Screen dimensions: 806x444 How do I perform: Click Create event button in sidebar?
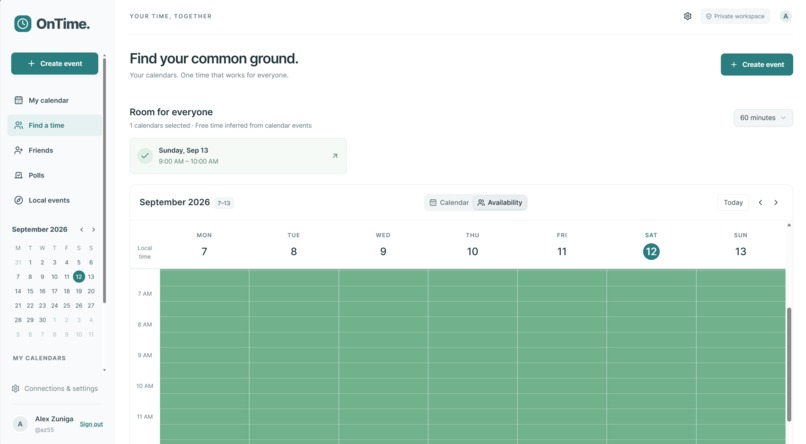click(54, 64)
